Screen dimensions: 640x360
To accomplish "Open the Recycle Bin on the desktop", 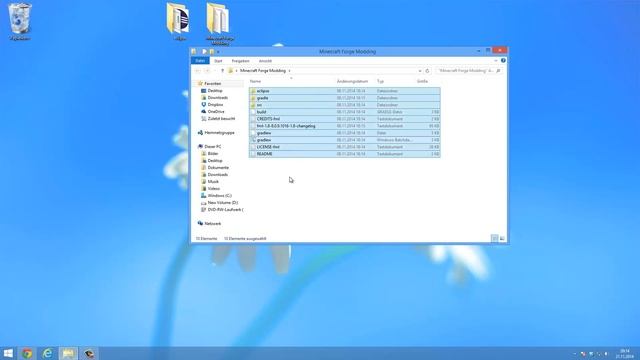I will click(x=19, y=21).
